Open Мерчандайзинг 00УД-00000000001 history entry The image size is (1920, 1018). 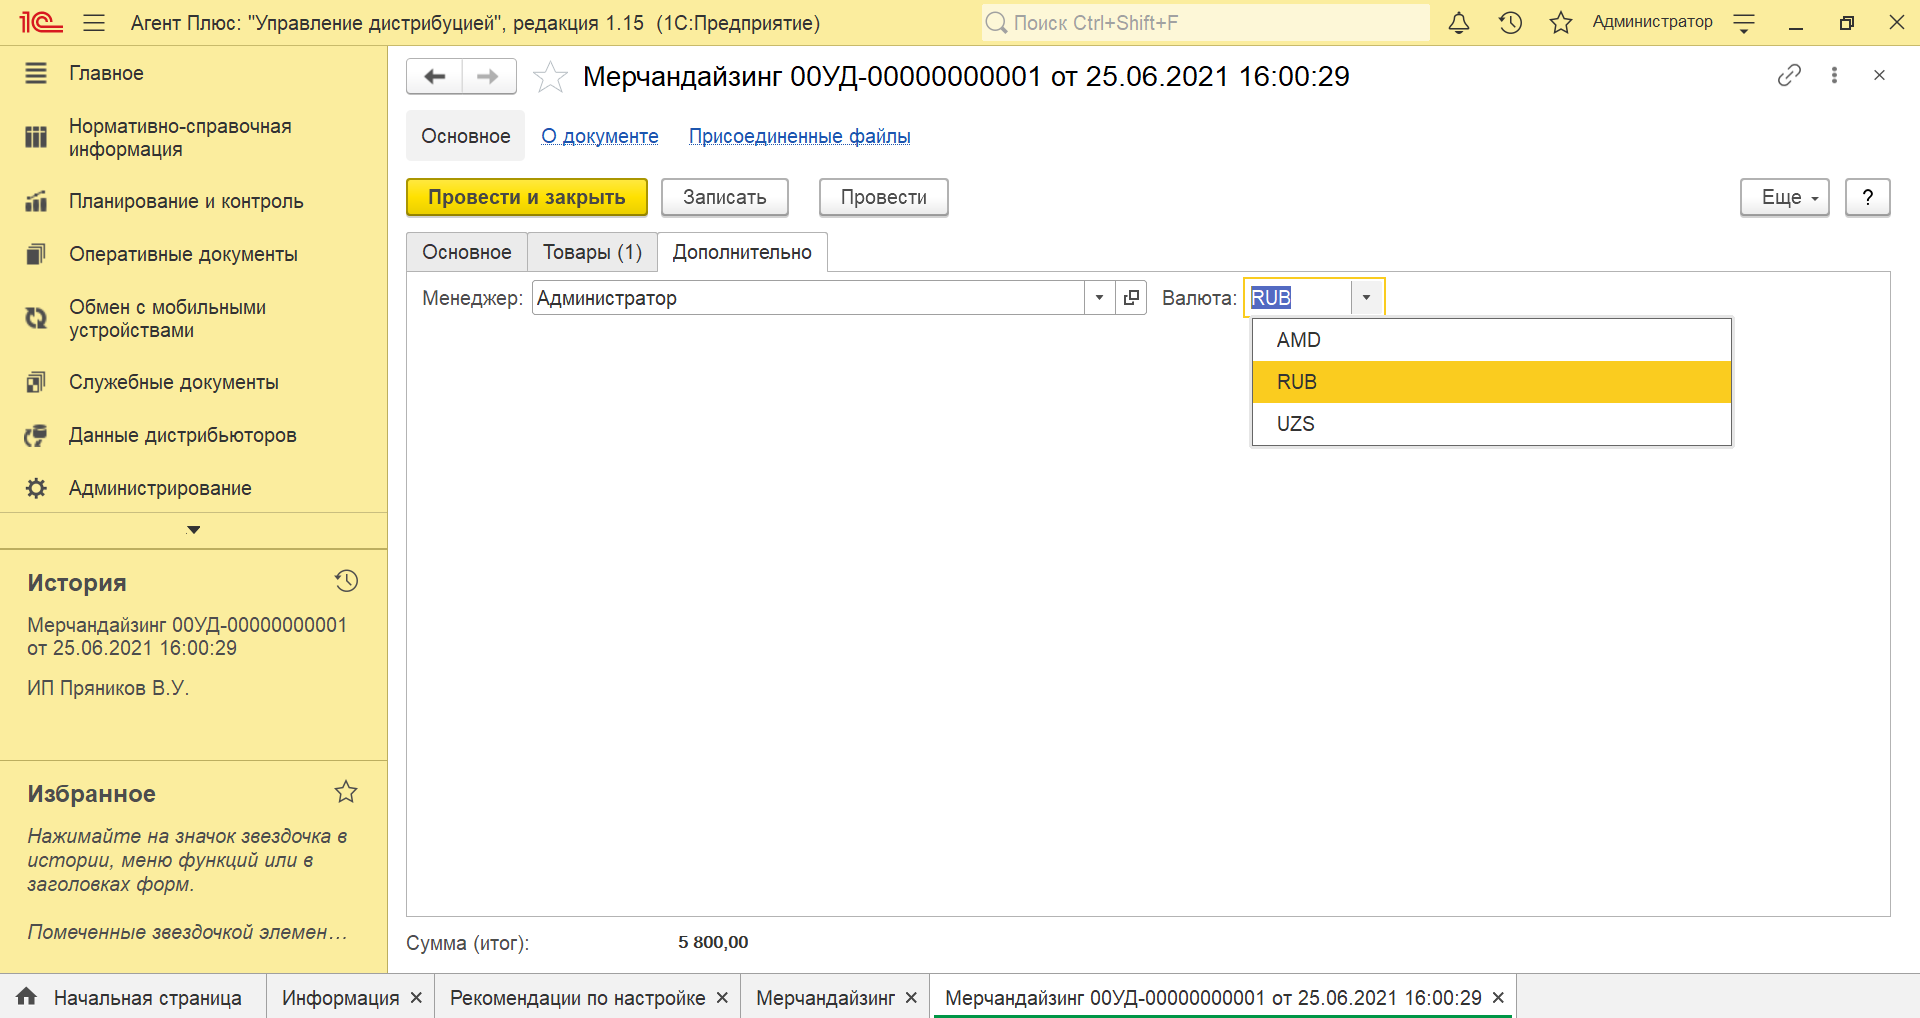(x=187, y=636)
